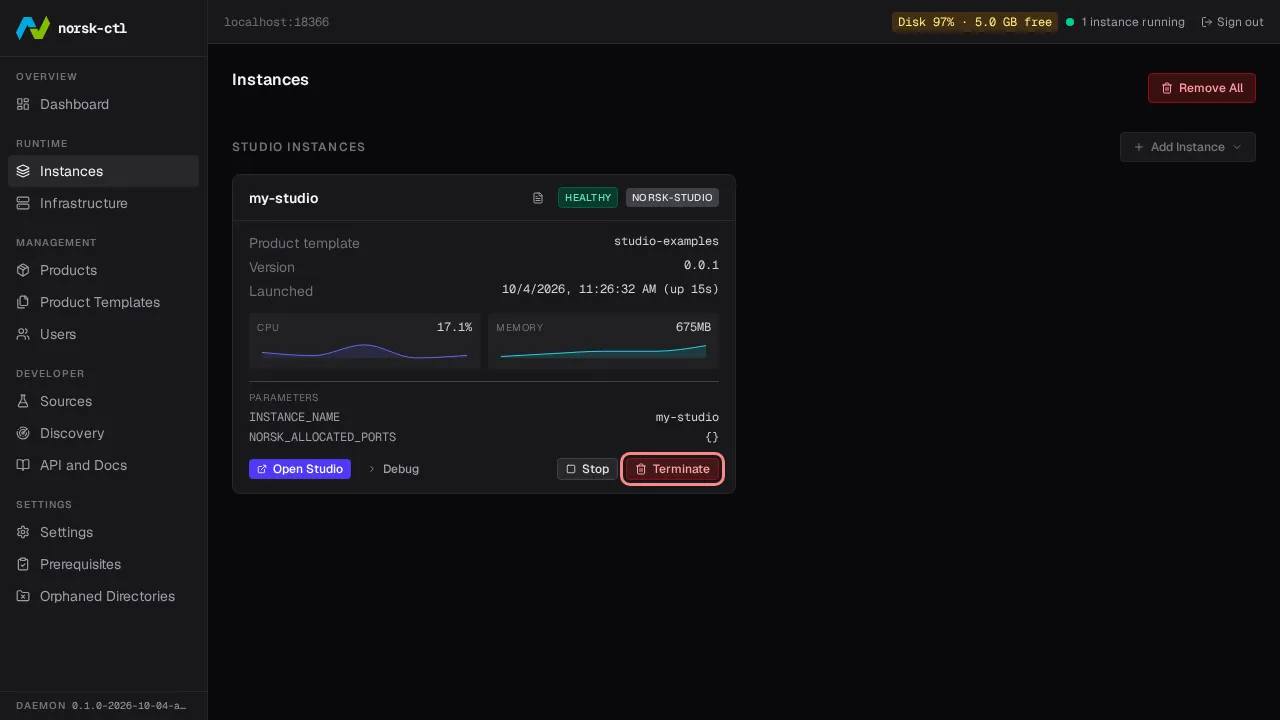Open my-studio logs document icon

(x=538, y=198)
